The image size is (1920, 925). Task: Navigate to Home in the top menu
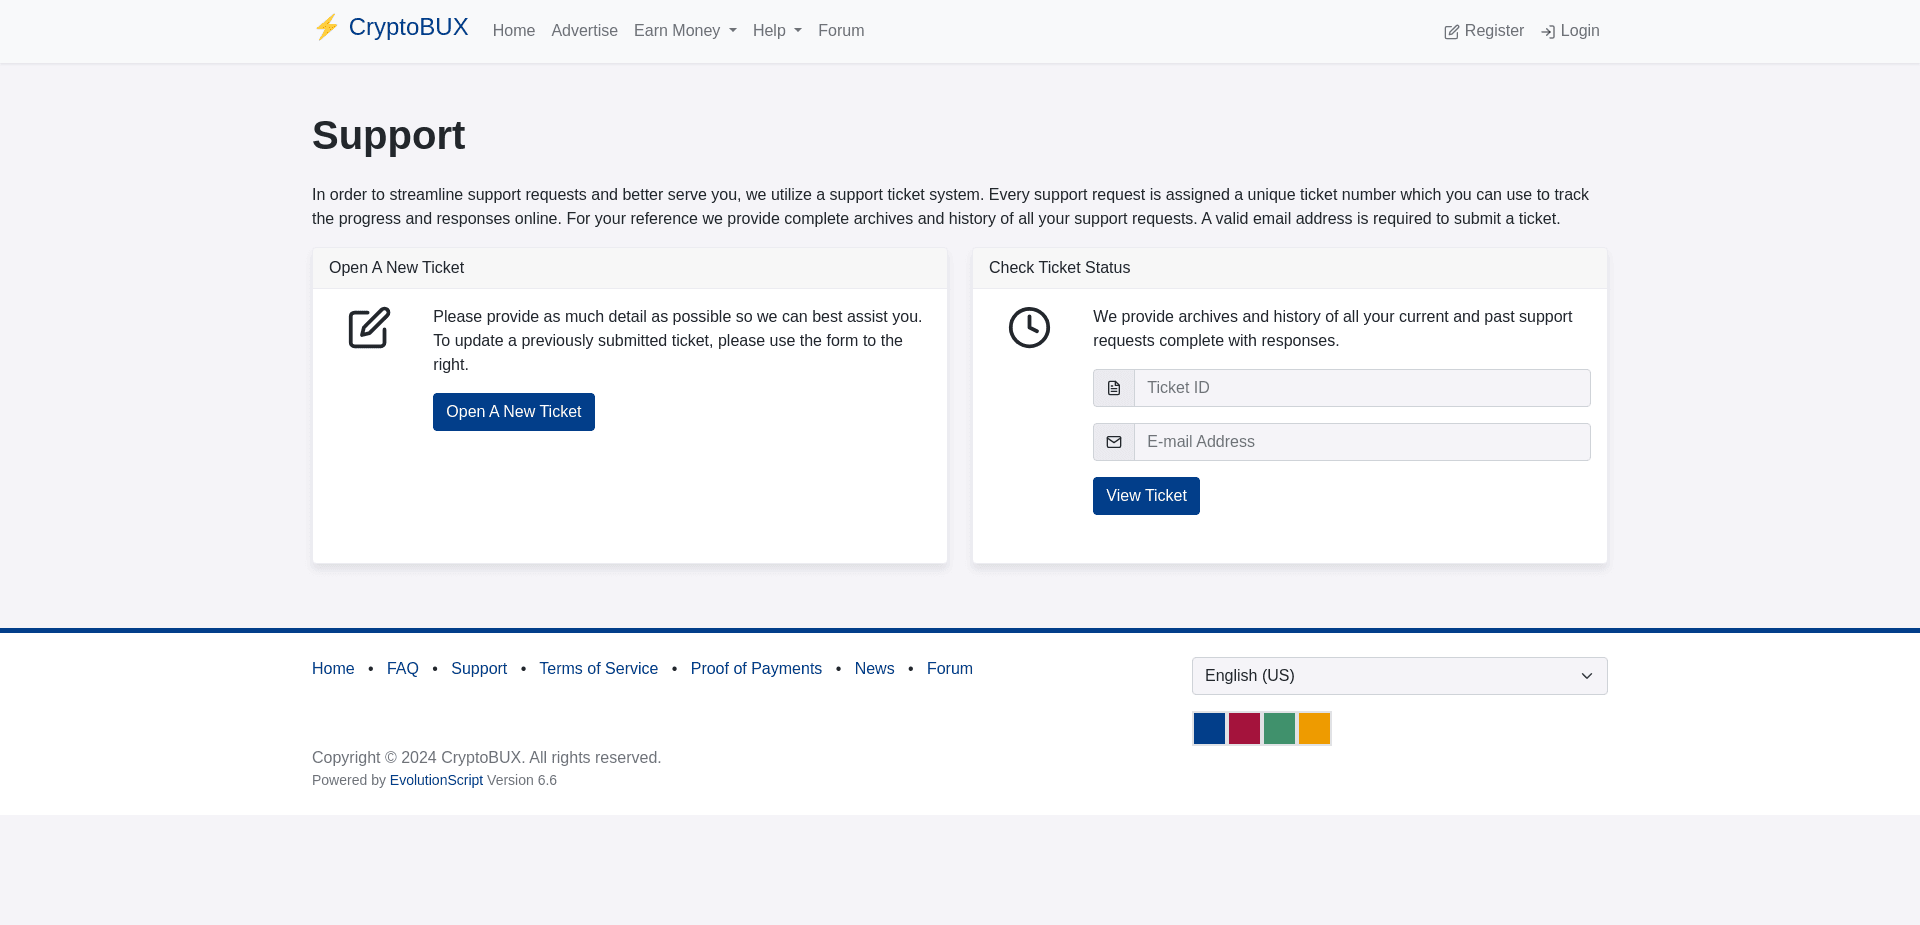point(513,31)
